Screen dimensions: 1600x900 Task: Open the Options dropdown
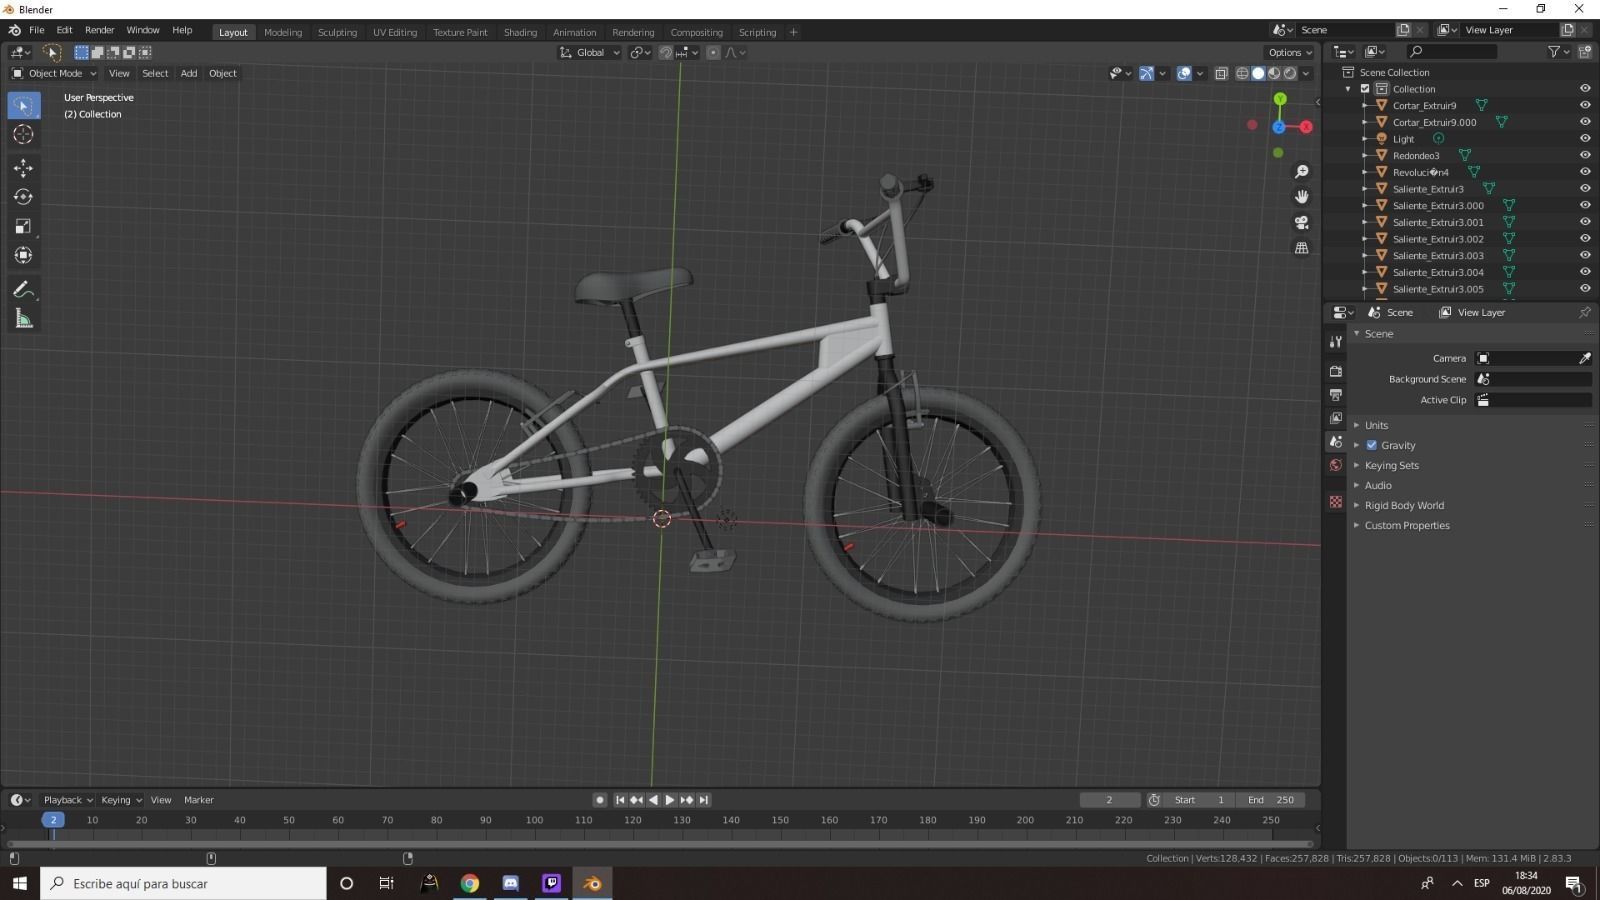(x=1289, y=52)
